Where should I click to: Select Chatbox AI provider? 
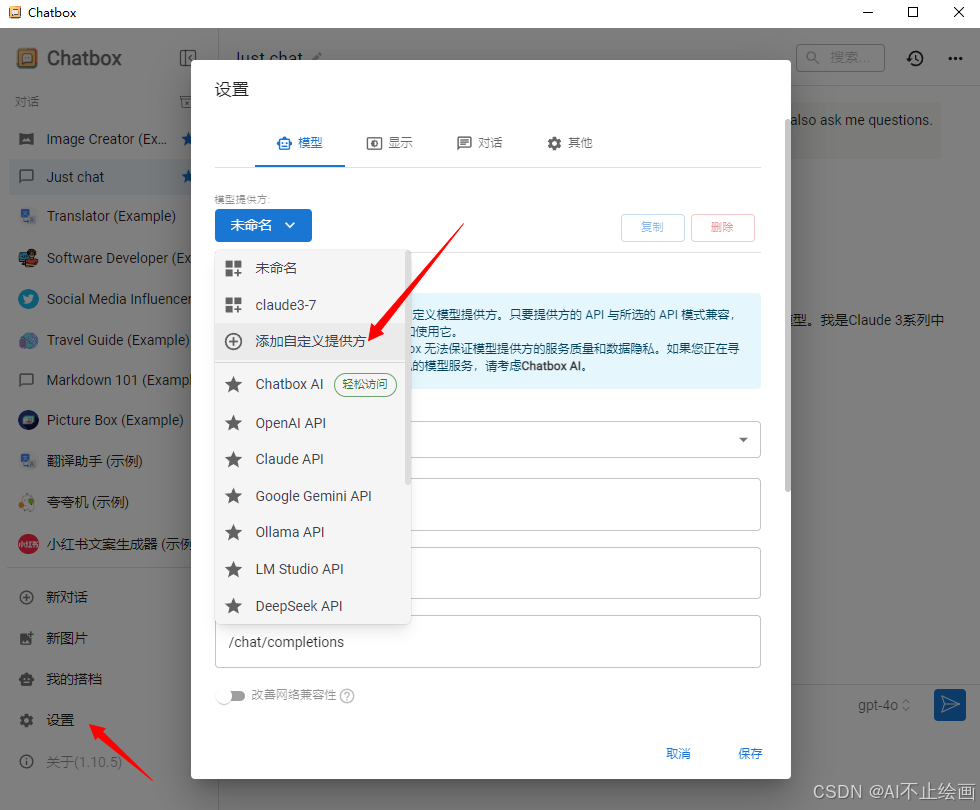tap(312, 384)
